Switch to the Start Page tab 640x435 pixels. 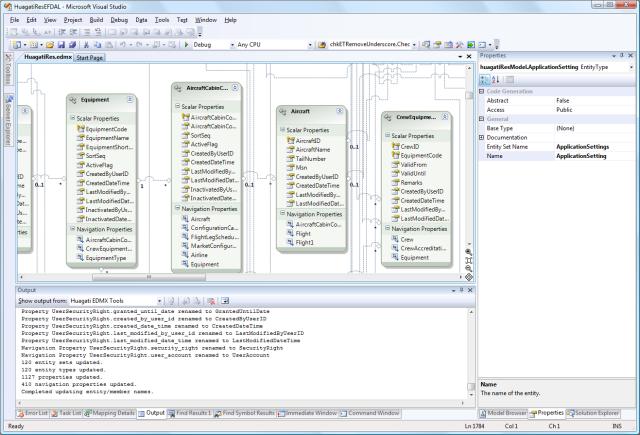click(89, 58)
